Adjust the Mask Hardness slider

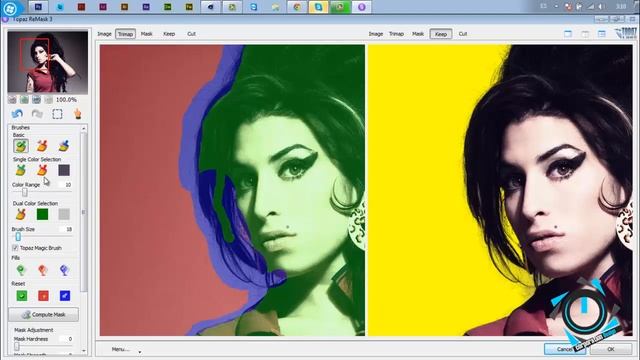pos(16,346)
